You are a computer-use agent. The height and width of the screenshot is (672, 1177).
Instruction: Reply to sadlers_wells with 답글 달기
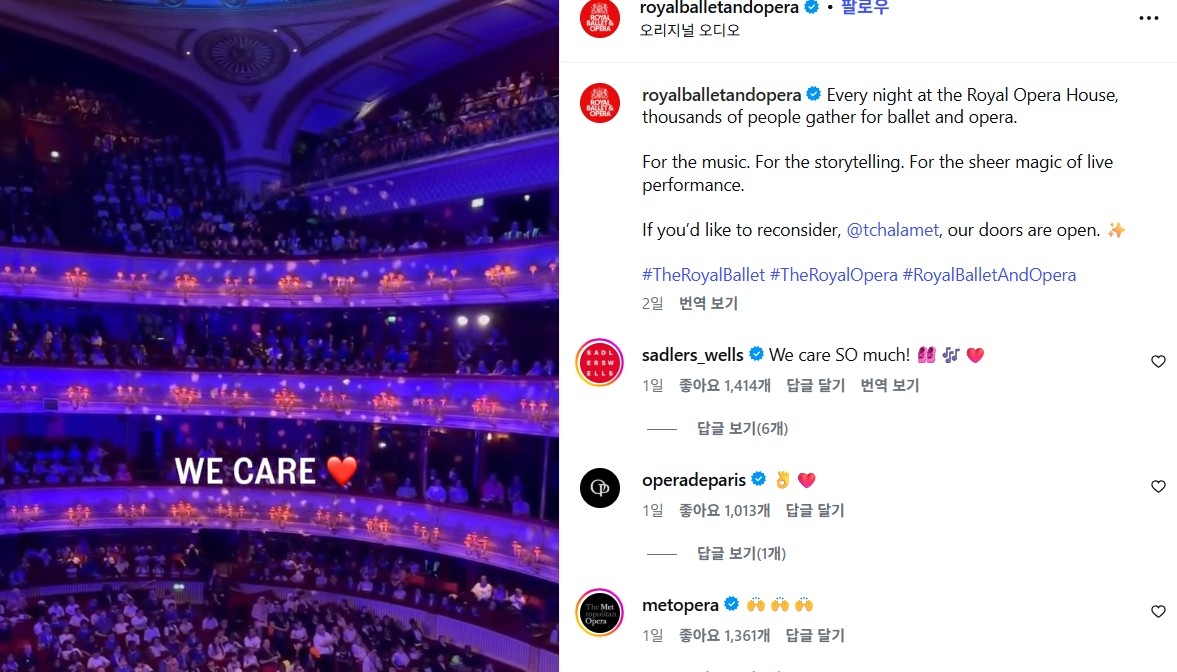tap(815, 385)
